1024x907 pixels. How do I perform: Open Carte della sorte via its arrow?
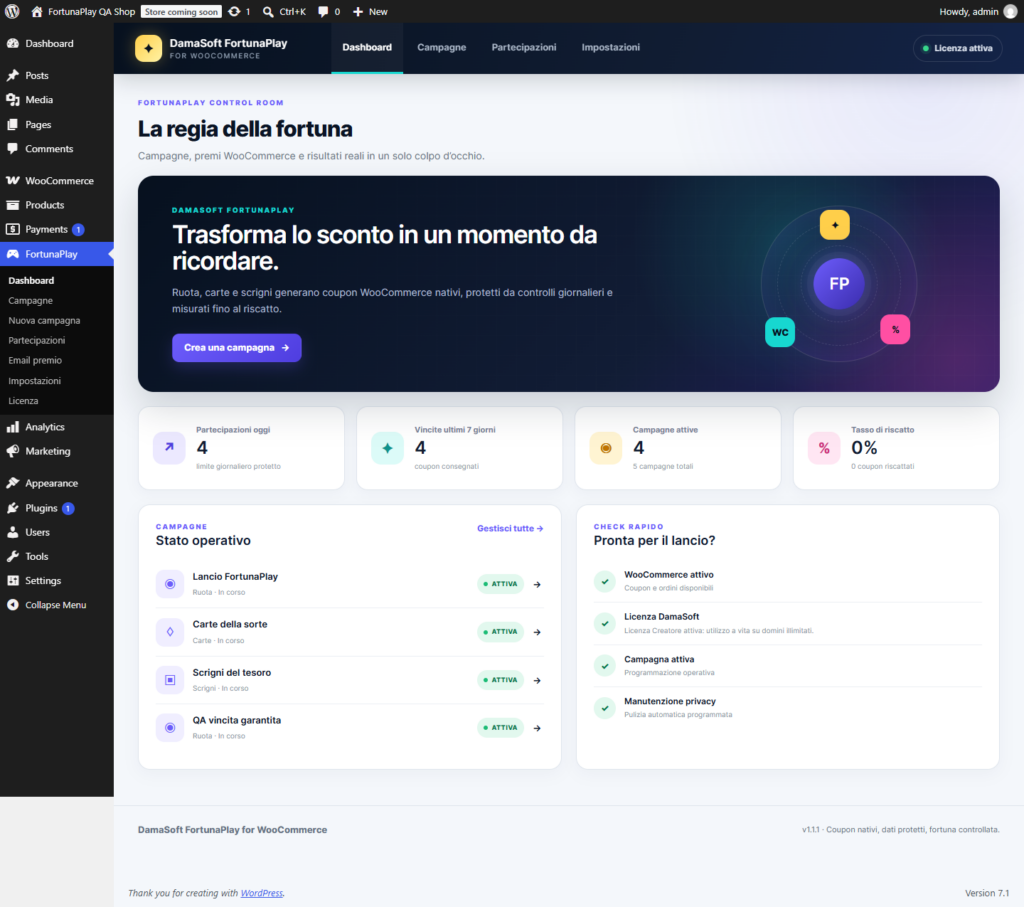click(537, 632)
